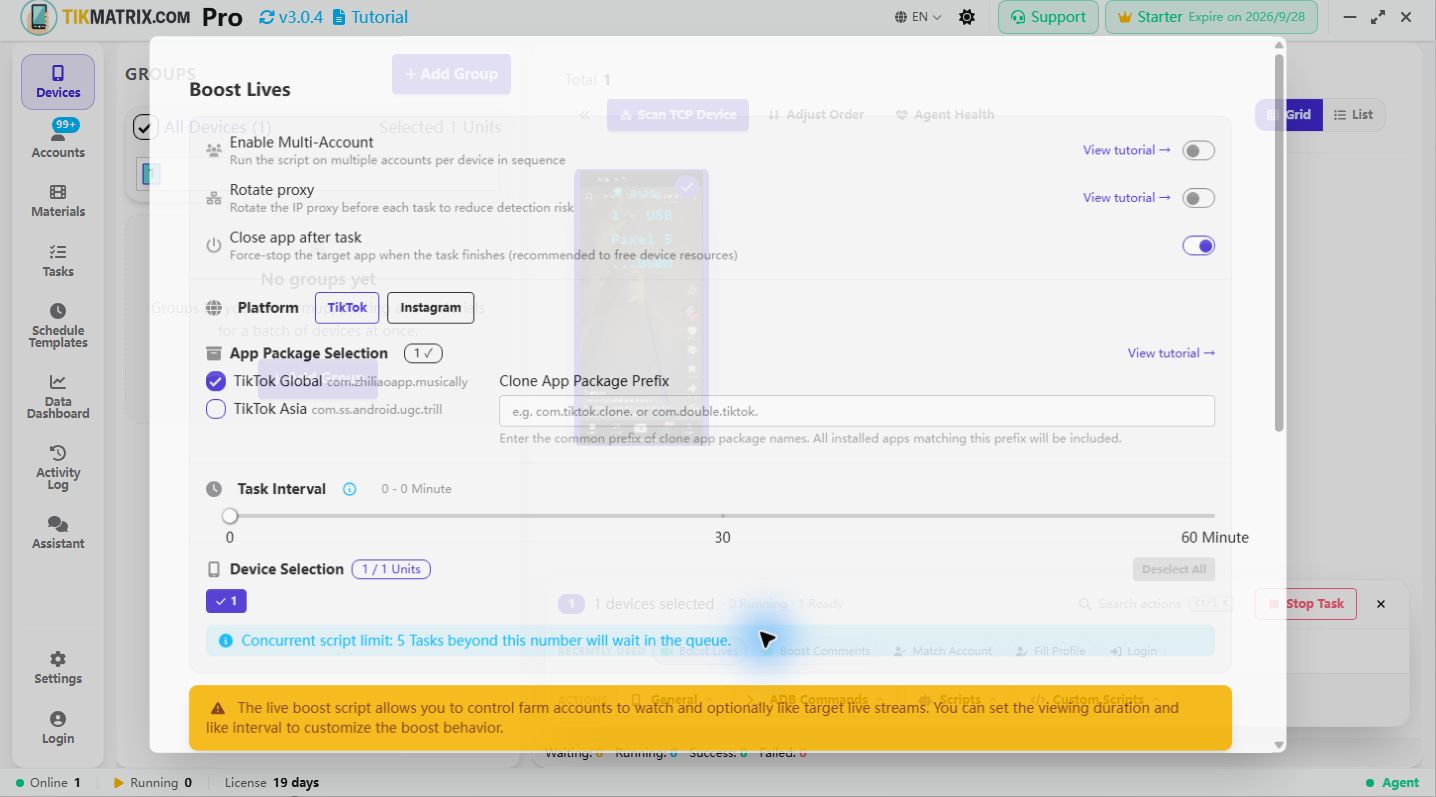
Task: Launch the Assistant chat
Action: 58,533
